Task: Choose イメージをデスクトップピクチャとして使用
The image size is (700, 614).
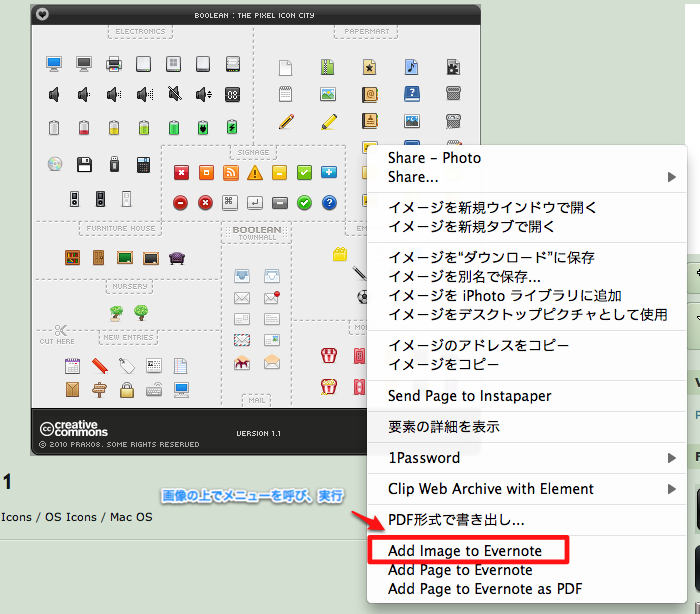Action: click(528, 314)
